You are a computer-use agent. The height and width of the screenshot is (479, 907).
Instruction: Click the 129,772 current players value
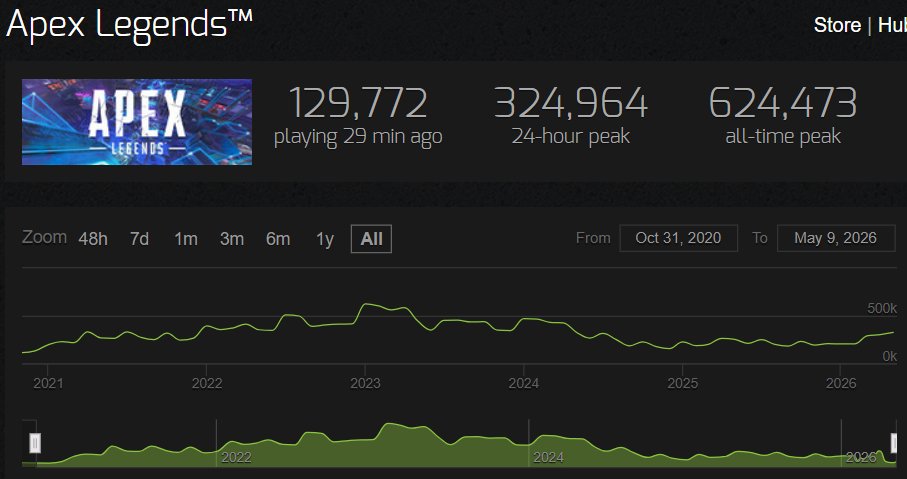(x=357, y=104)
